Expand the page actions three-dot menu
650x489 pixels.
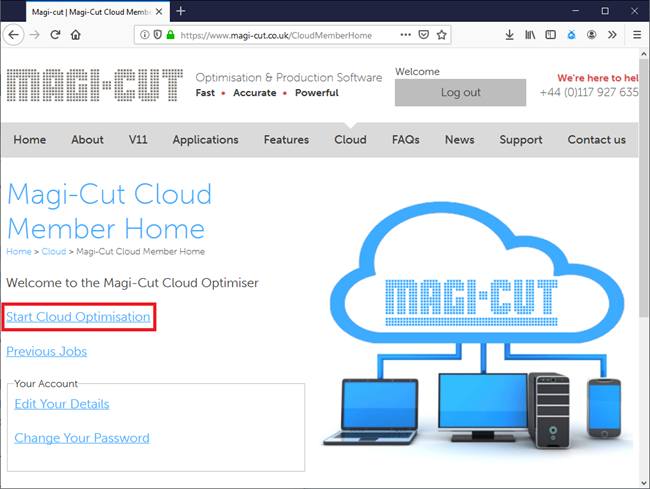pyautogui.click(x=405, y=34)
